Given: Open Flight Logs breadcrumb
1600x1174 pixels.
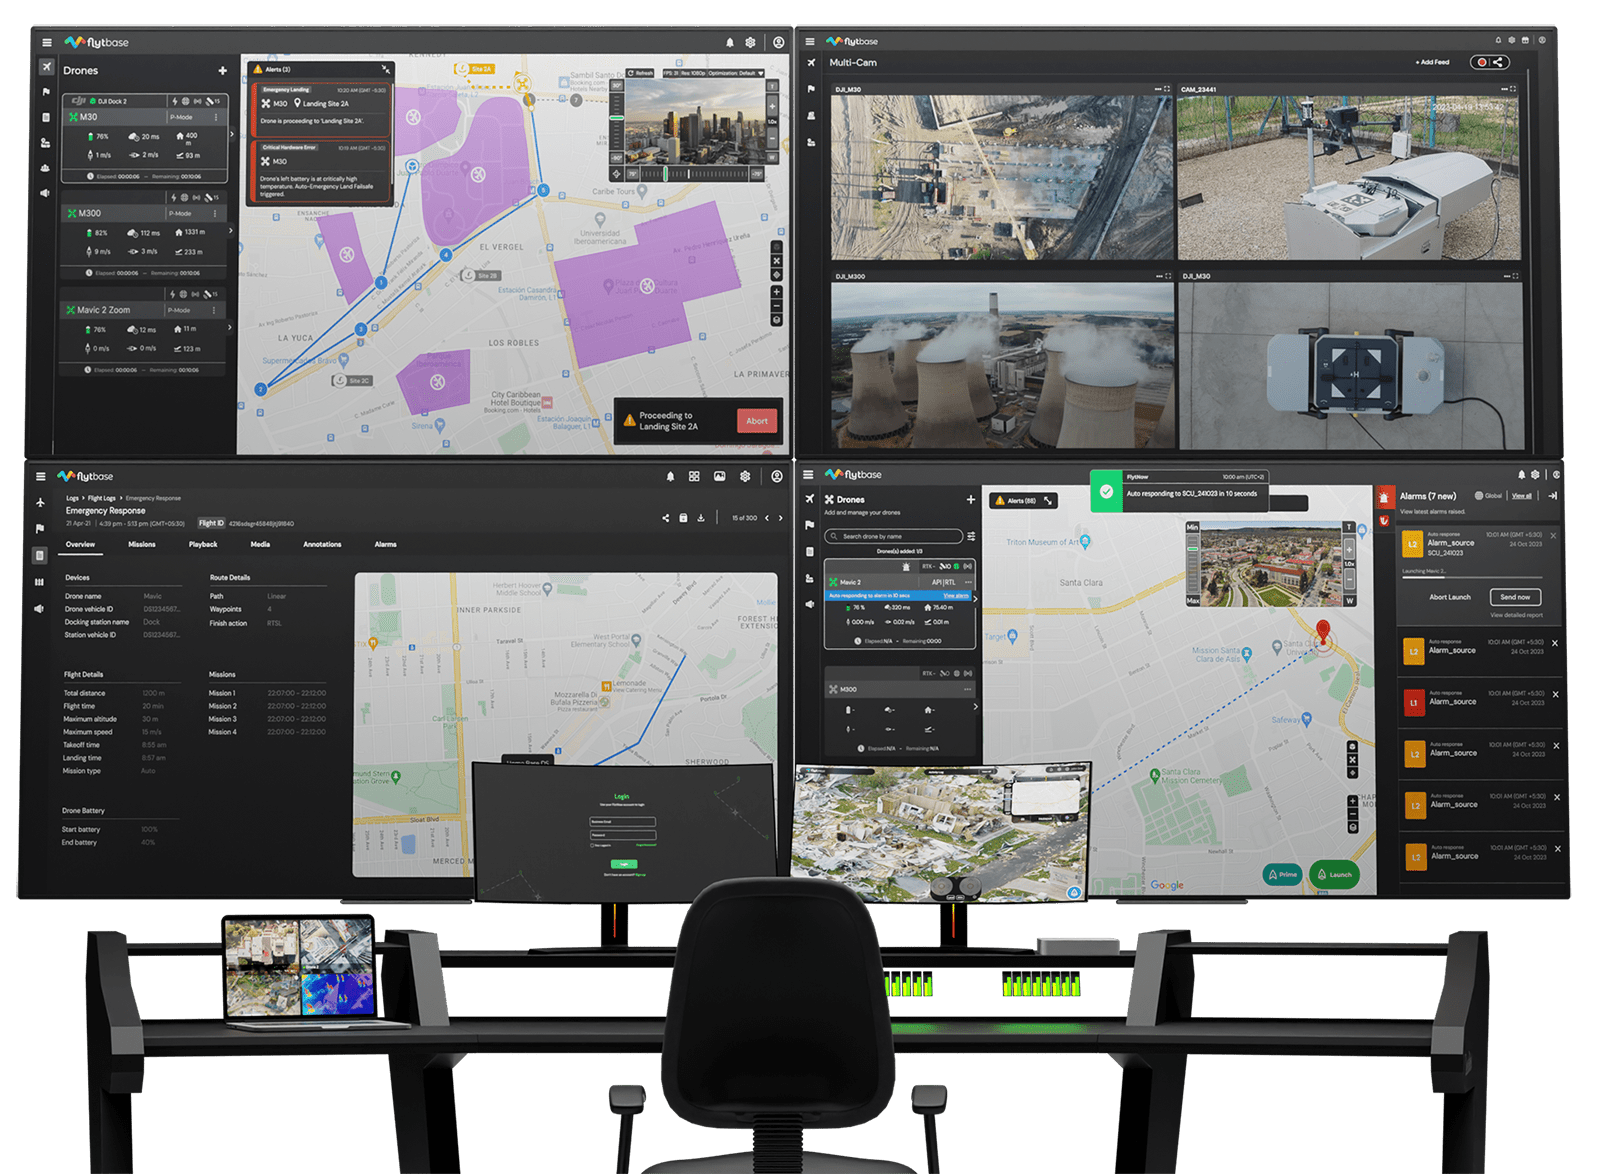Looking at the screenshot, I should pyautogui.click(x=101, y=498).
